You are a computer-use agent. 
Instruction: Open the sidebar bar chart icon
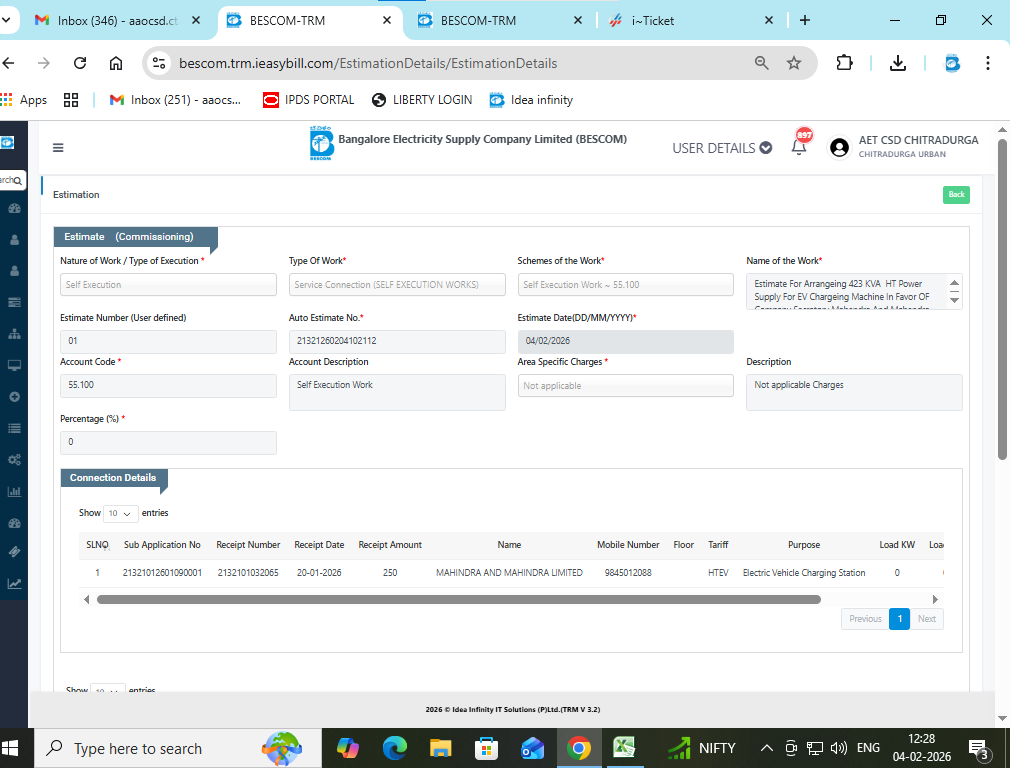(14, 492)
